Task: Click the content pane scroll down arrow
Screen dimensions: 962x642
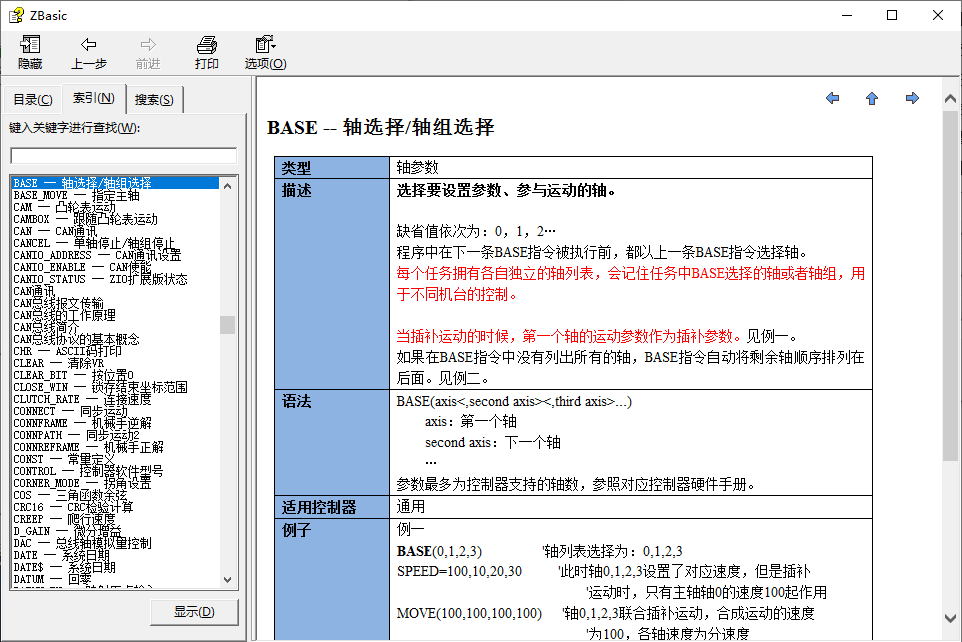Action: tap(950, 618)
